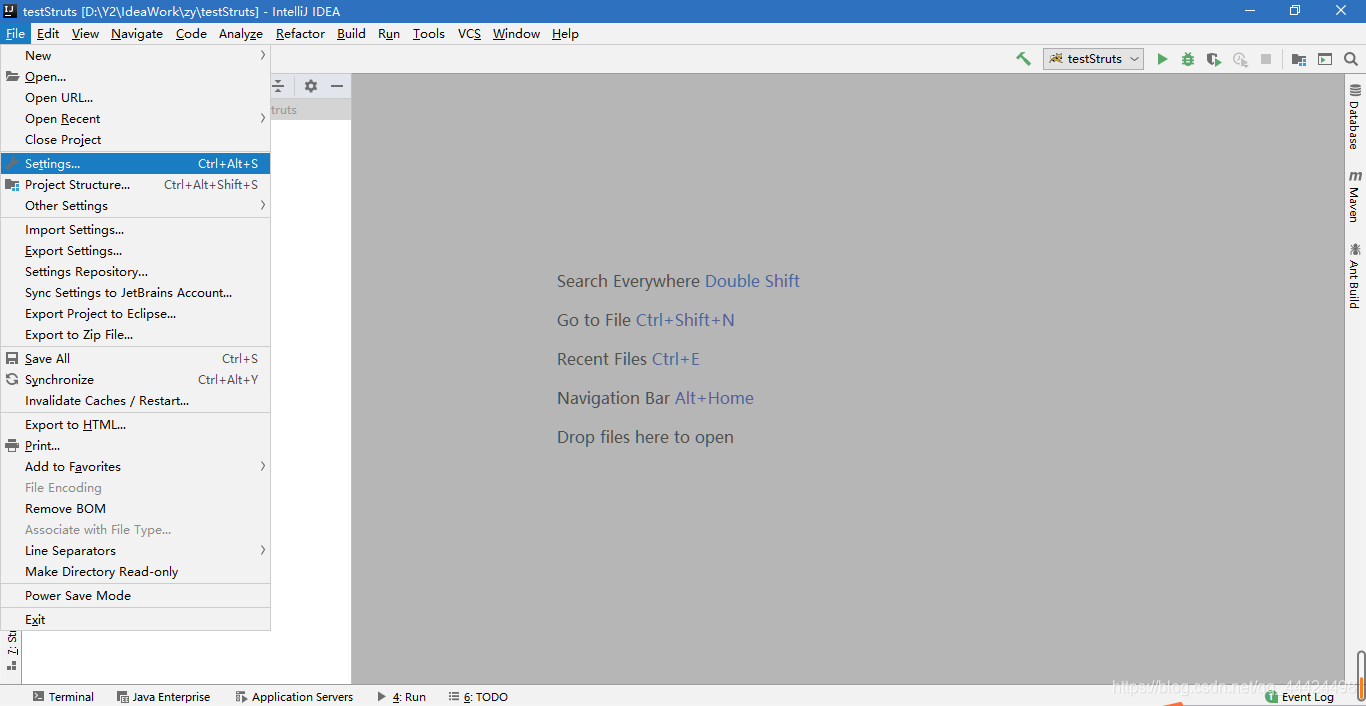Select Make Directory Read-only
The width and height of the screenshot is (1366, 706).
[x=135, y=572]
